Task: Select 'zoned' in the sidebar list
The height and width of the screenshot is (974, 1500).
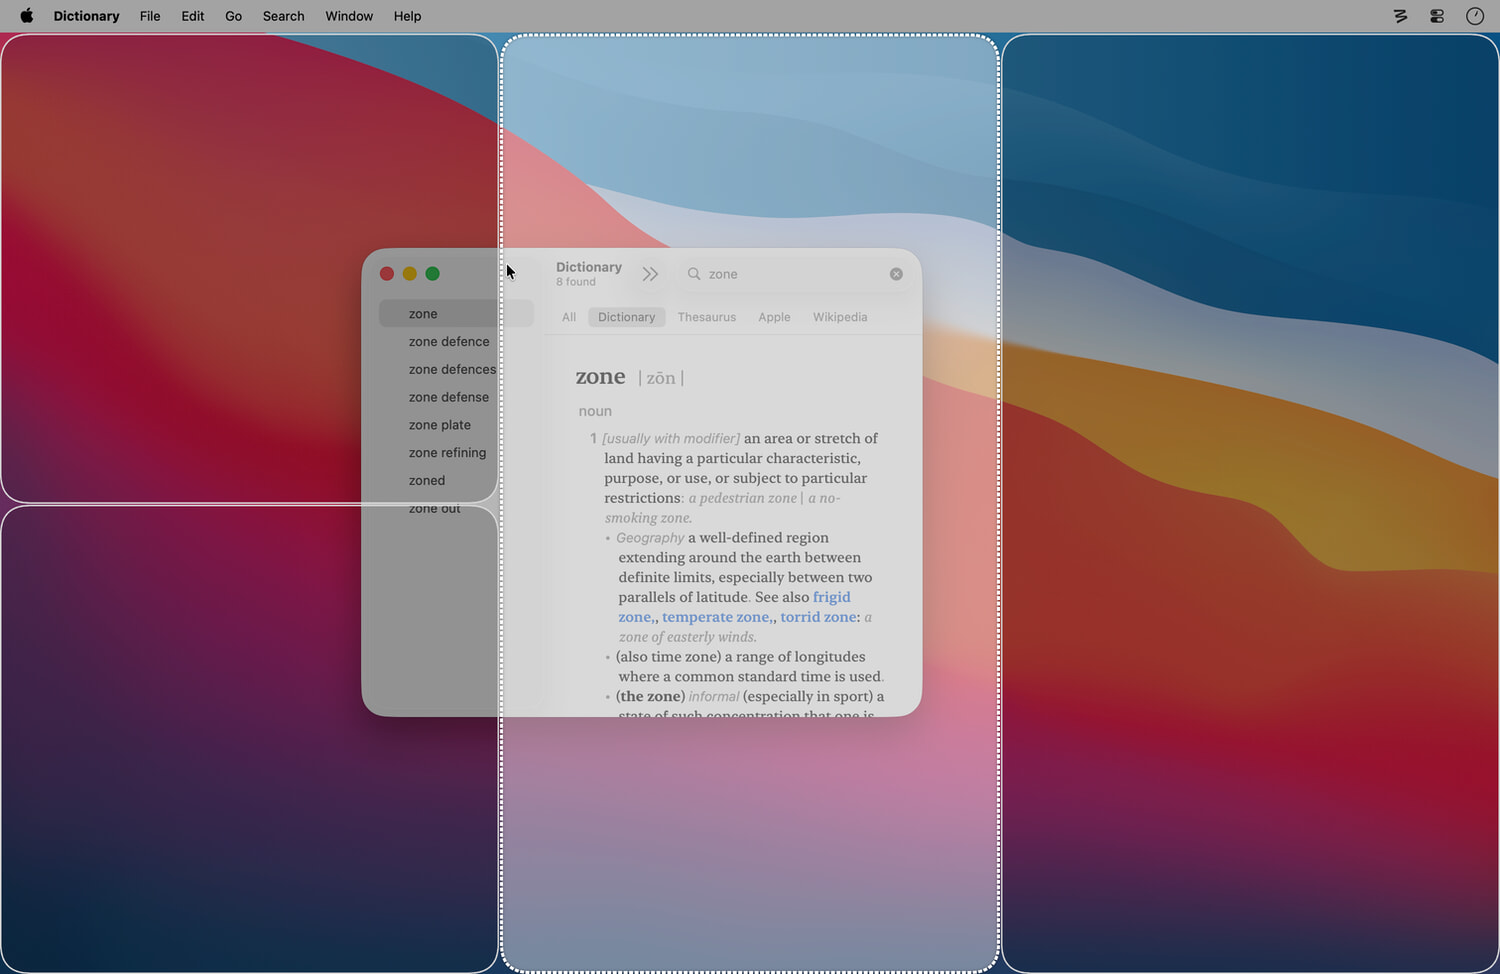Action: tap(427, 481)
